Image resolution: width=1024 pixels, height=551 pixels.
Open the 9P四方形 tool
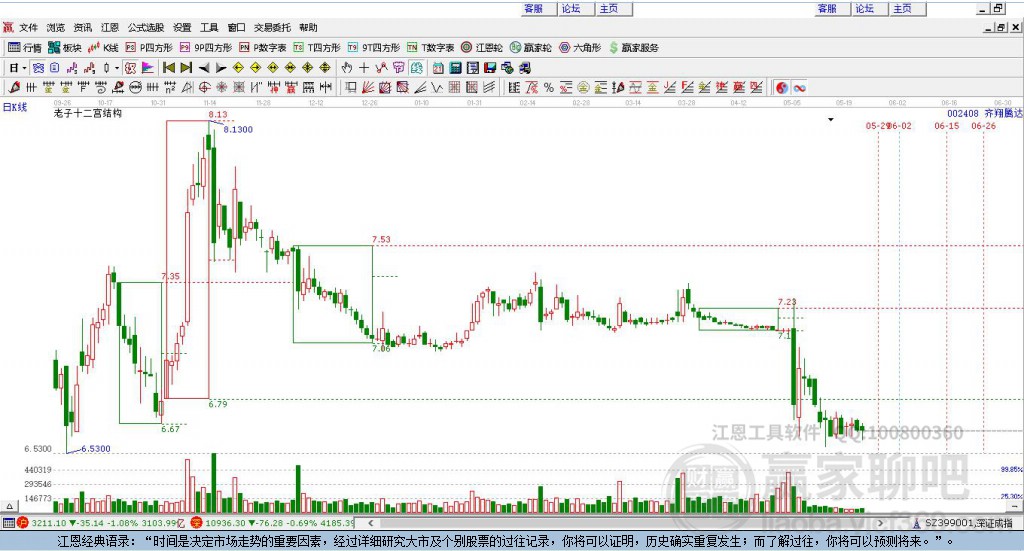tap(206, 48)
